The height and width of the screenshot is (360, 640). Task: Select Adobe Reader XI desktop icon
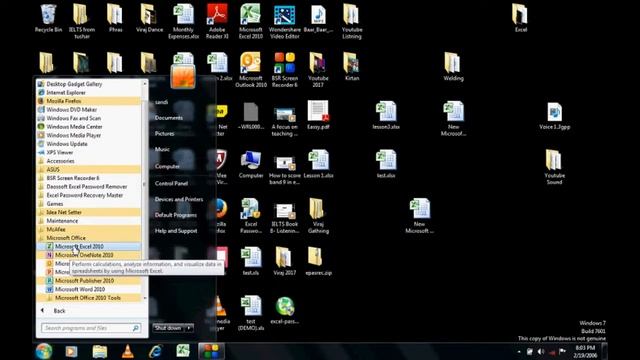click(217, 21)
